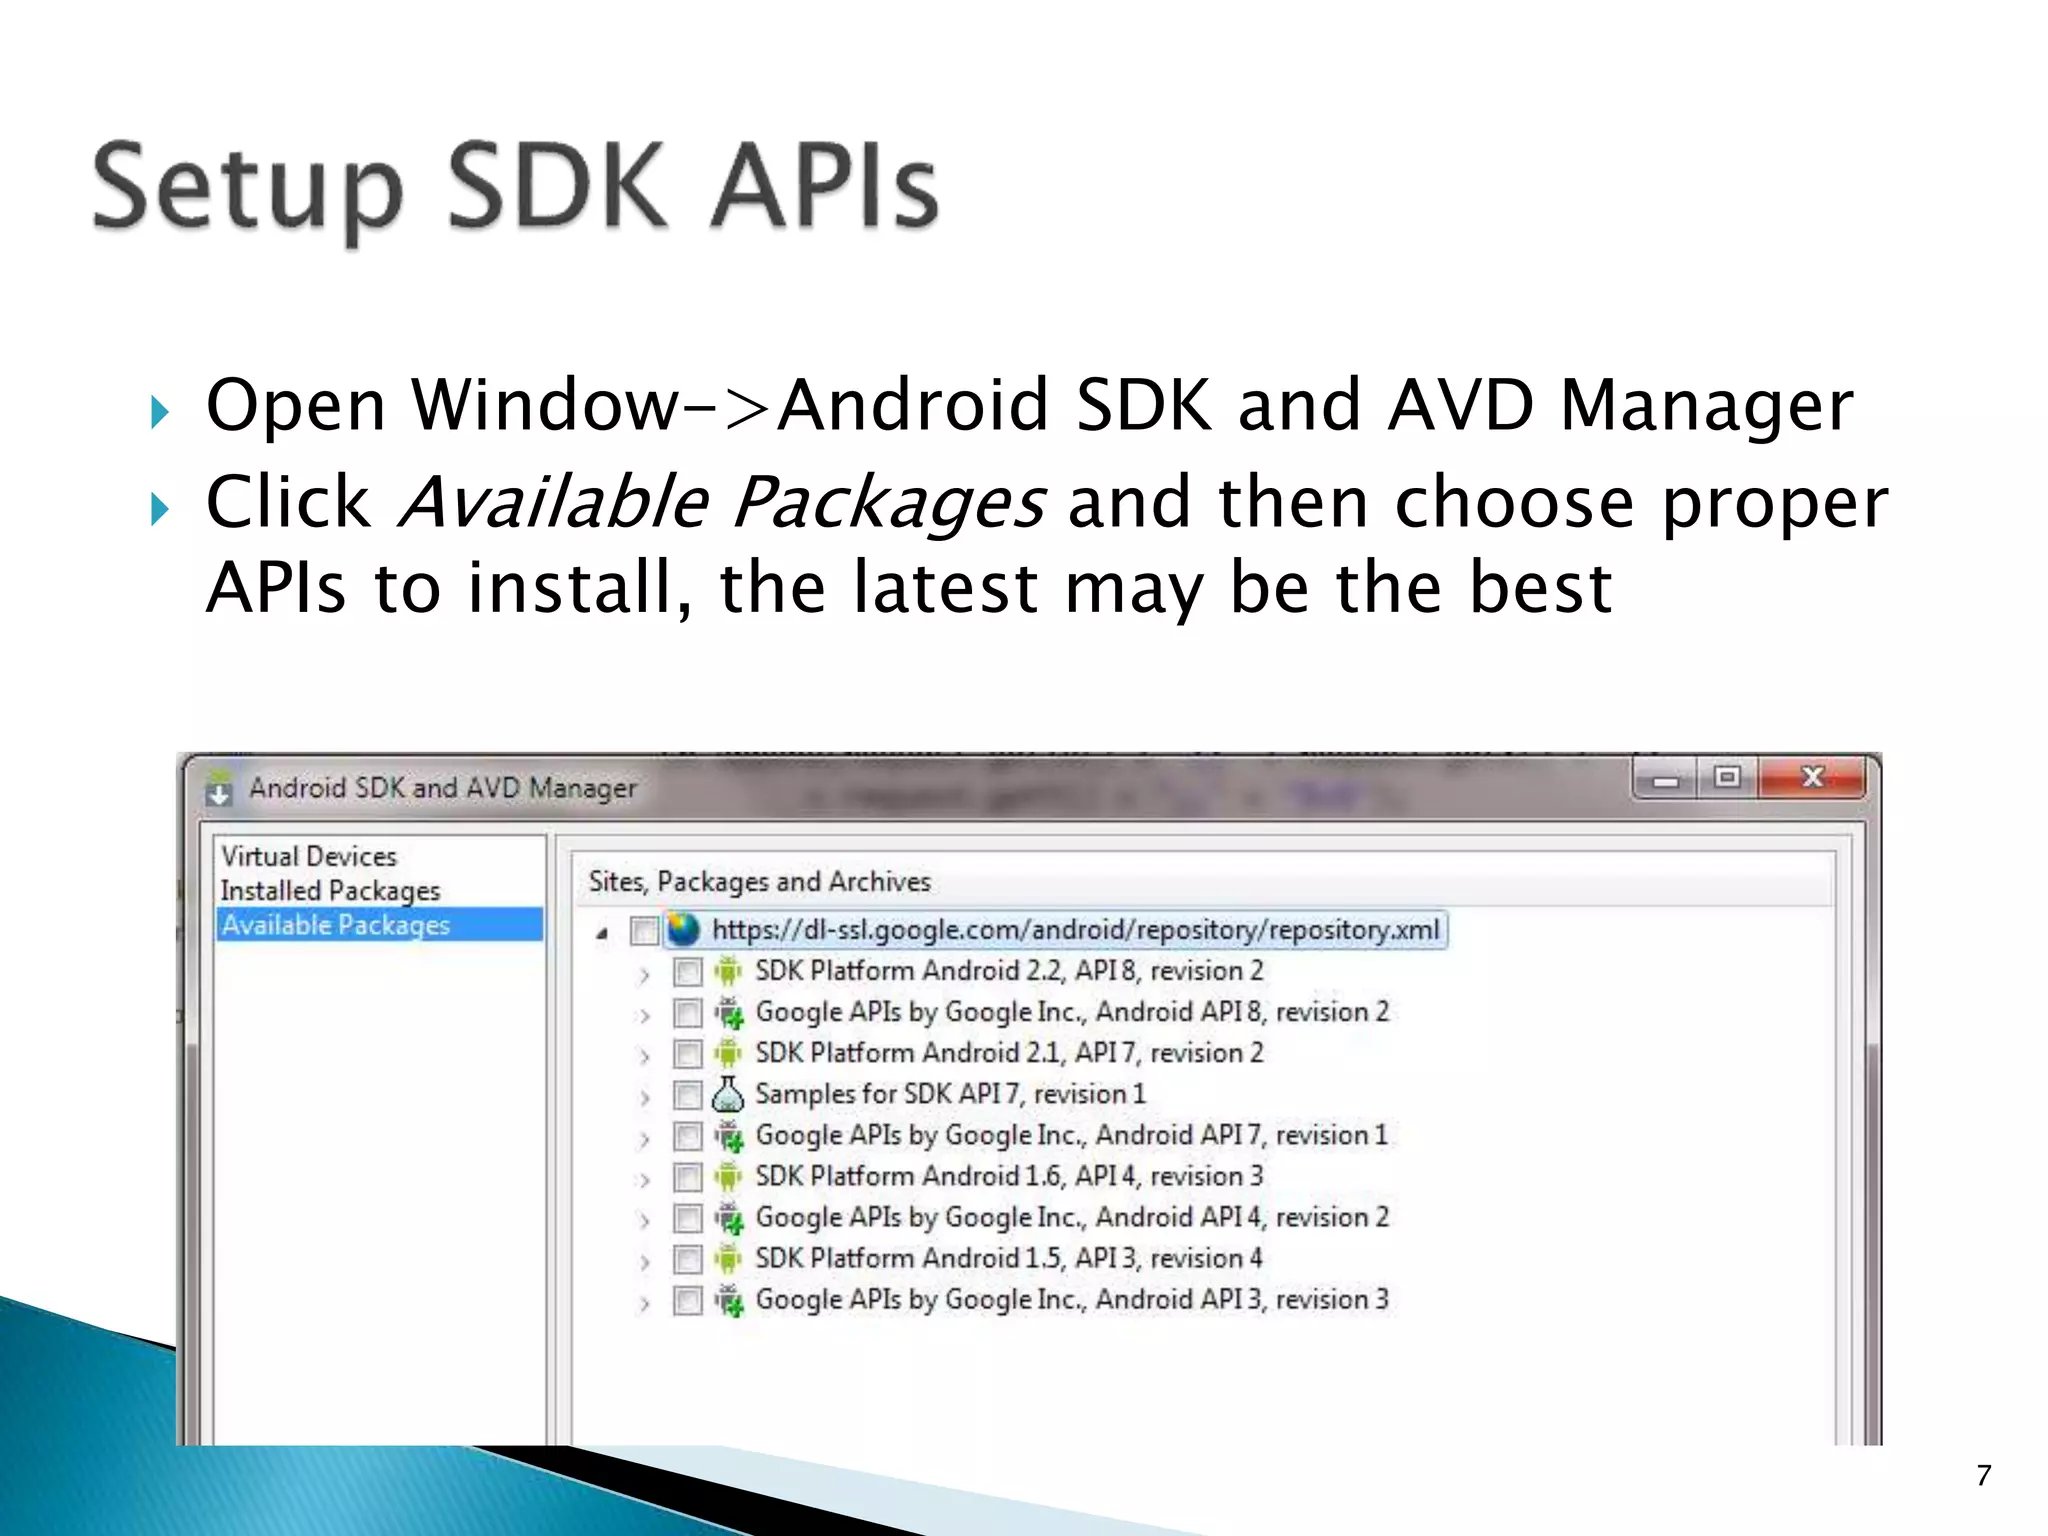Expand Google APIs Android API 4 row arrow
This screenshot has width=2048, height=1536.
(645, 1221)
